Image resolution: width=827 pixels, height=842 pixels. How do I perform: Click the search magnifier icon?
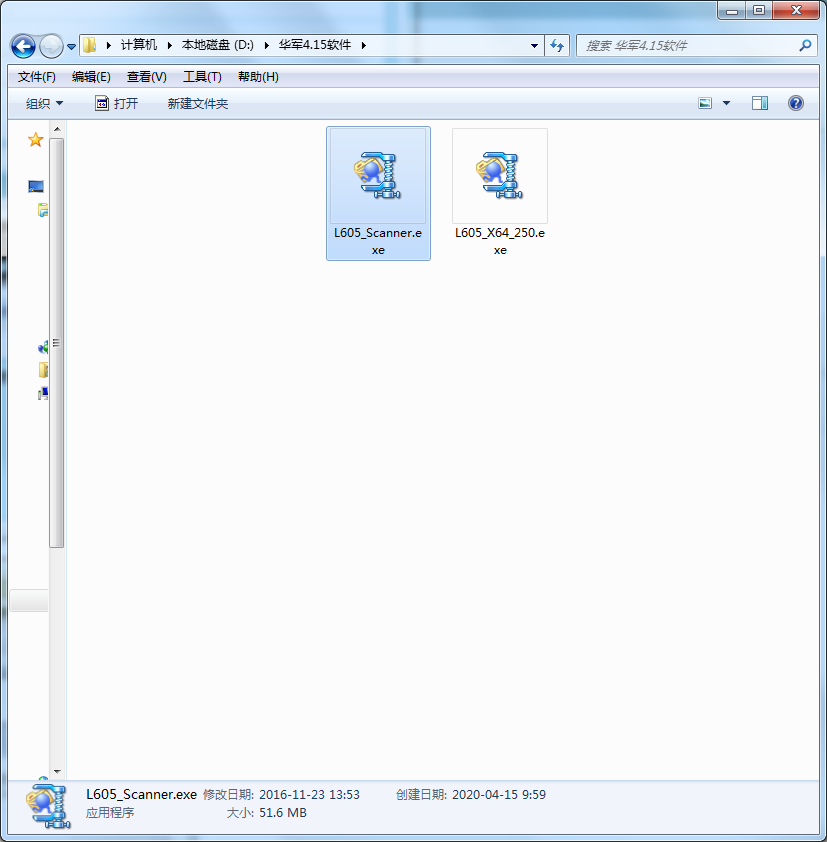[804, 46]
